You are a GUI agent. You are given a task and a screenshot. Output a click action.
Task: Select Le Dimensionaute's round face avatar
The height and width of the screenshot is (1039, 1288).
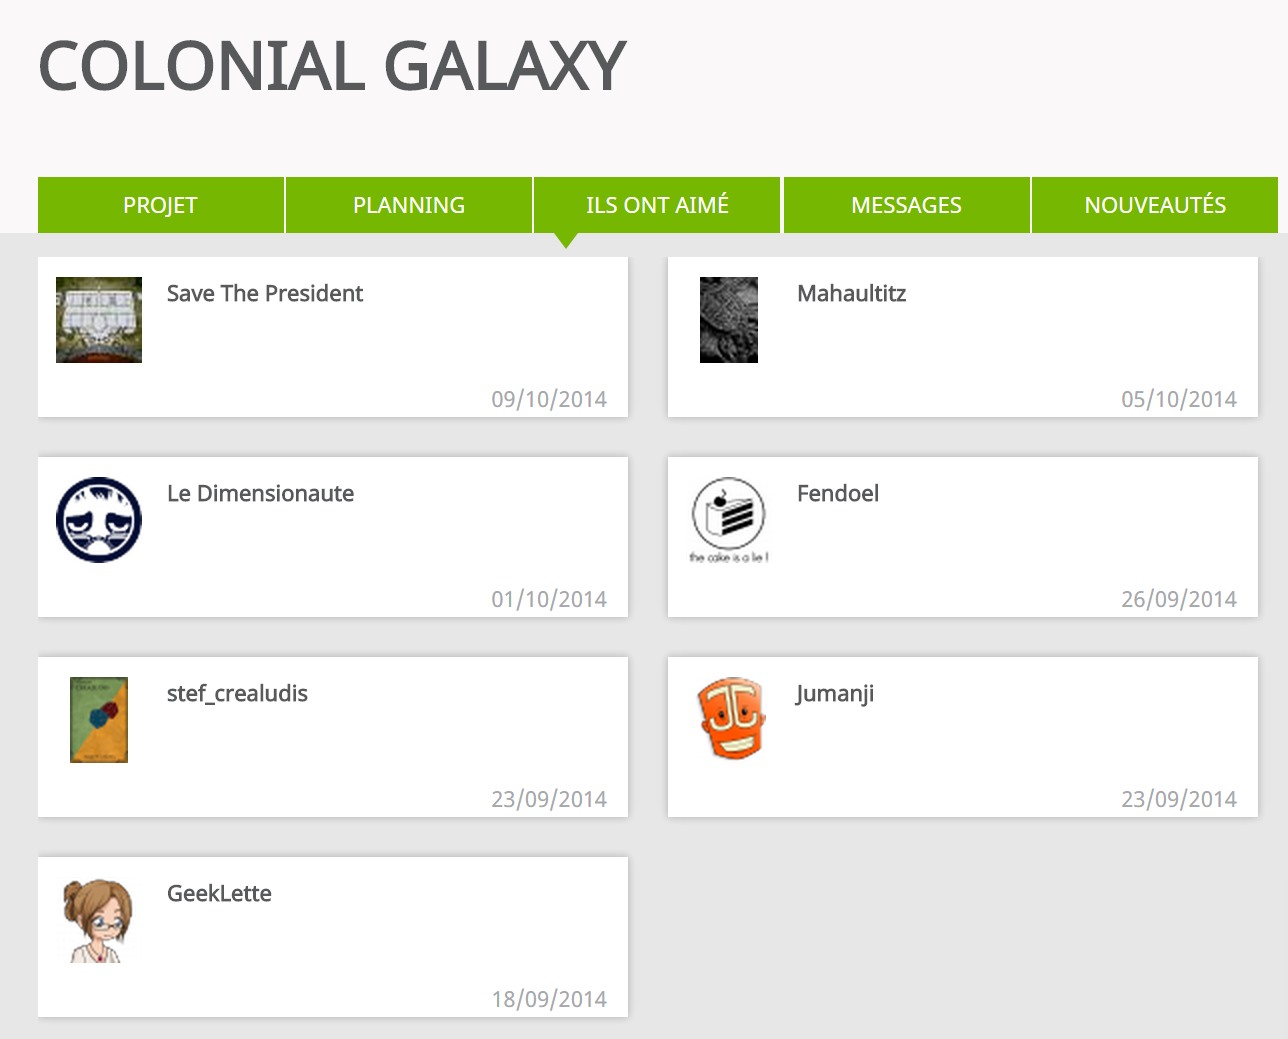click(99, 520)
